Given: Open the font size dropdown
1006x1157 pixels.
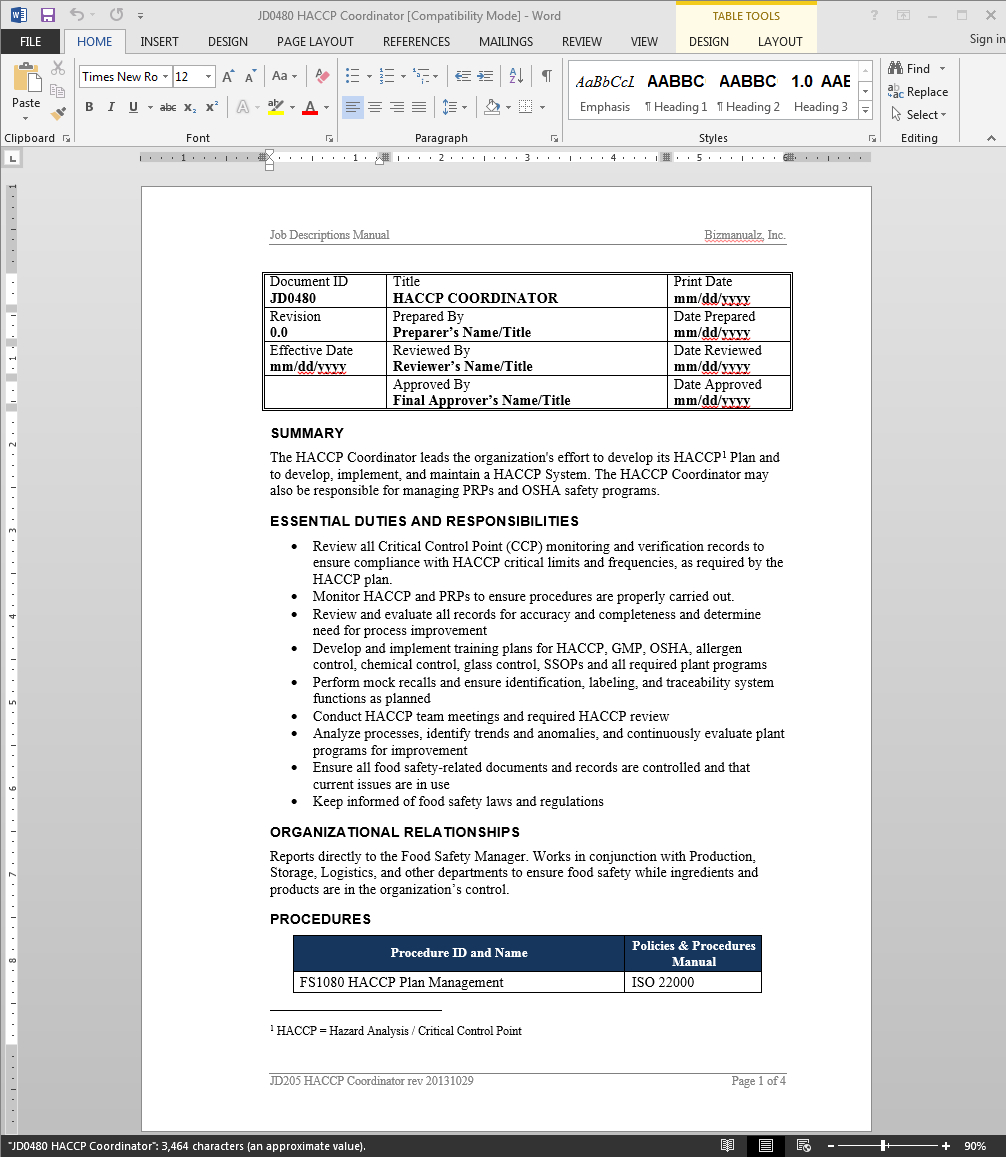Looking at the screenshot, I should (209, 77).
